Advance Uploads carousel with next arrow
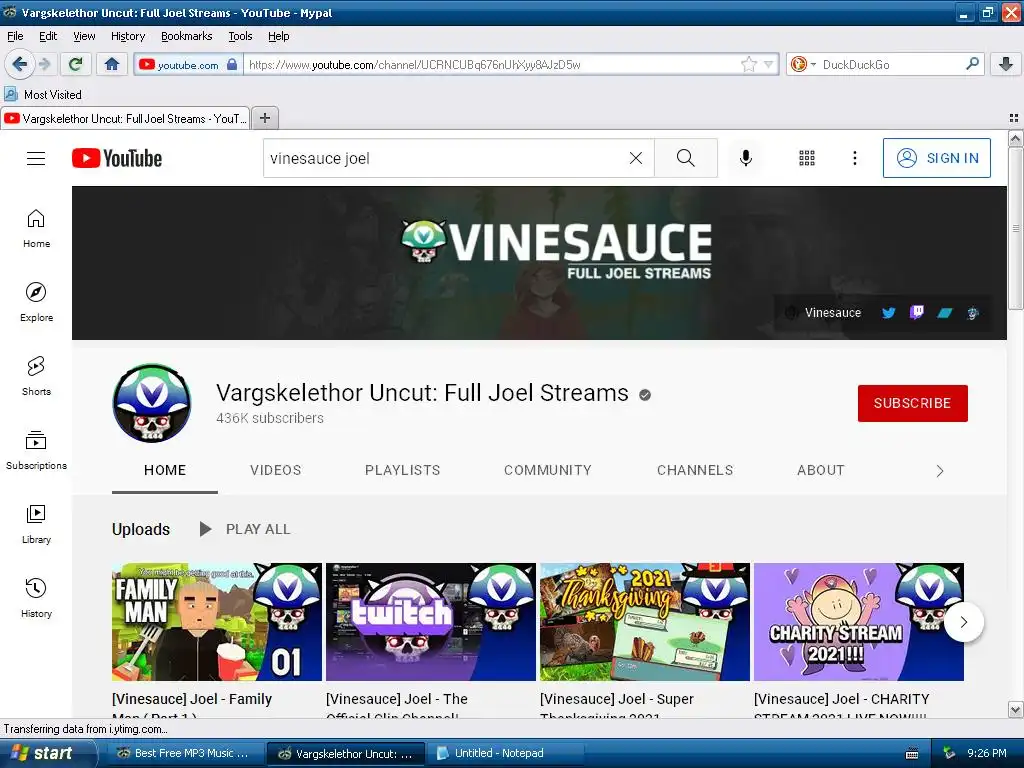 [963, 622]
